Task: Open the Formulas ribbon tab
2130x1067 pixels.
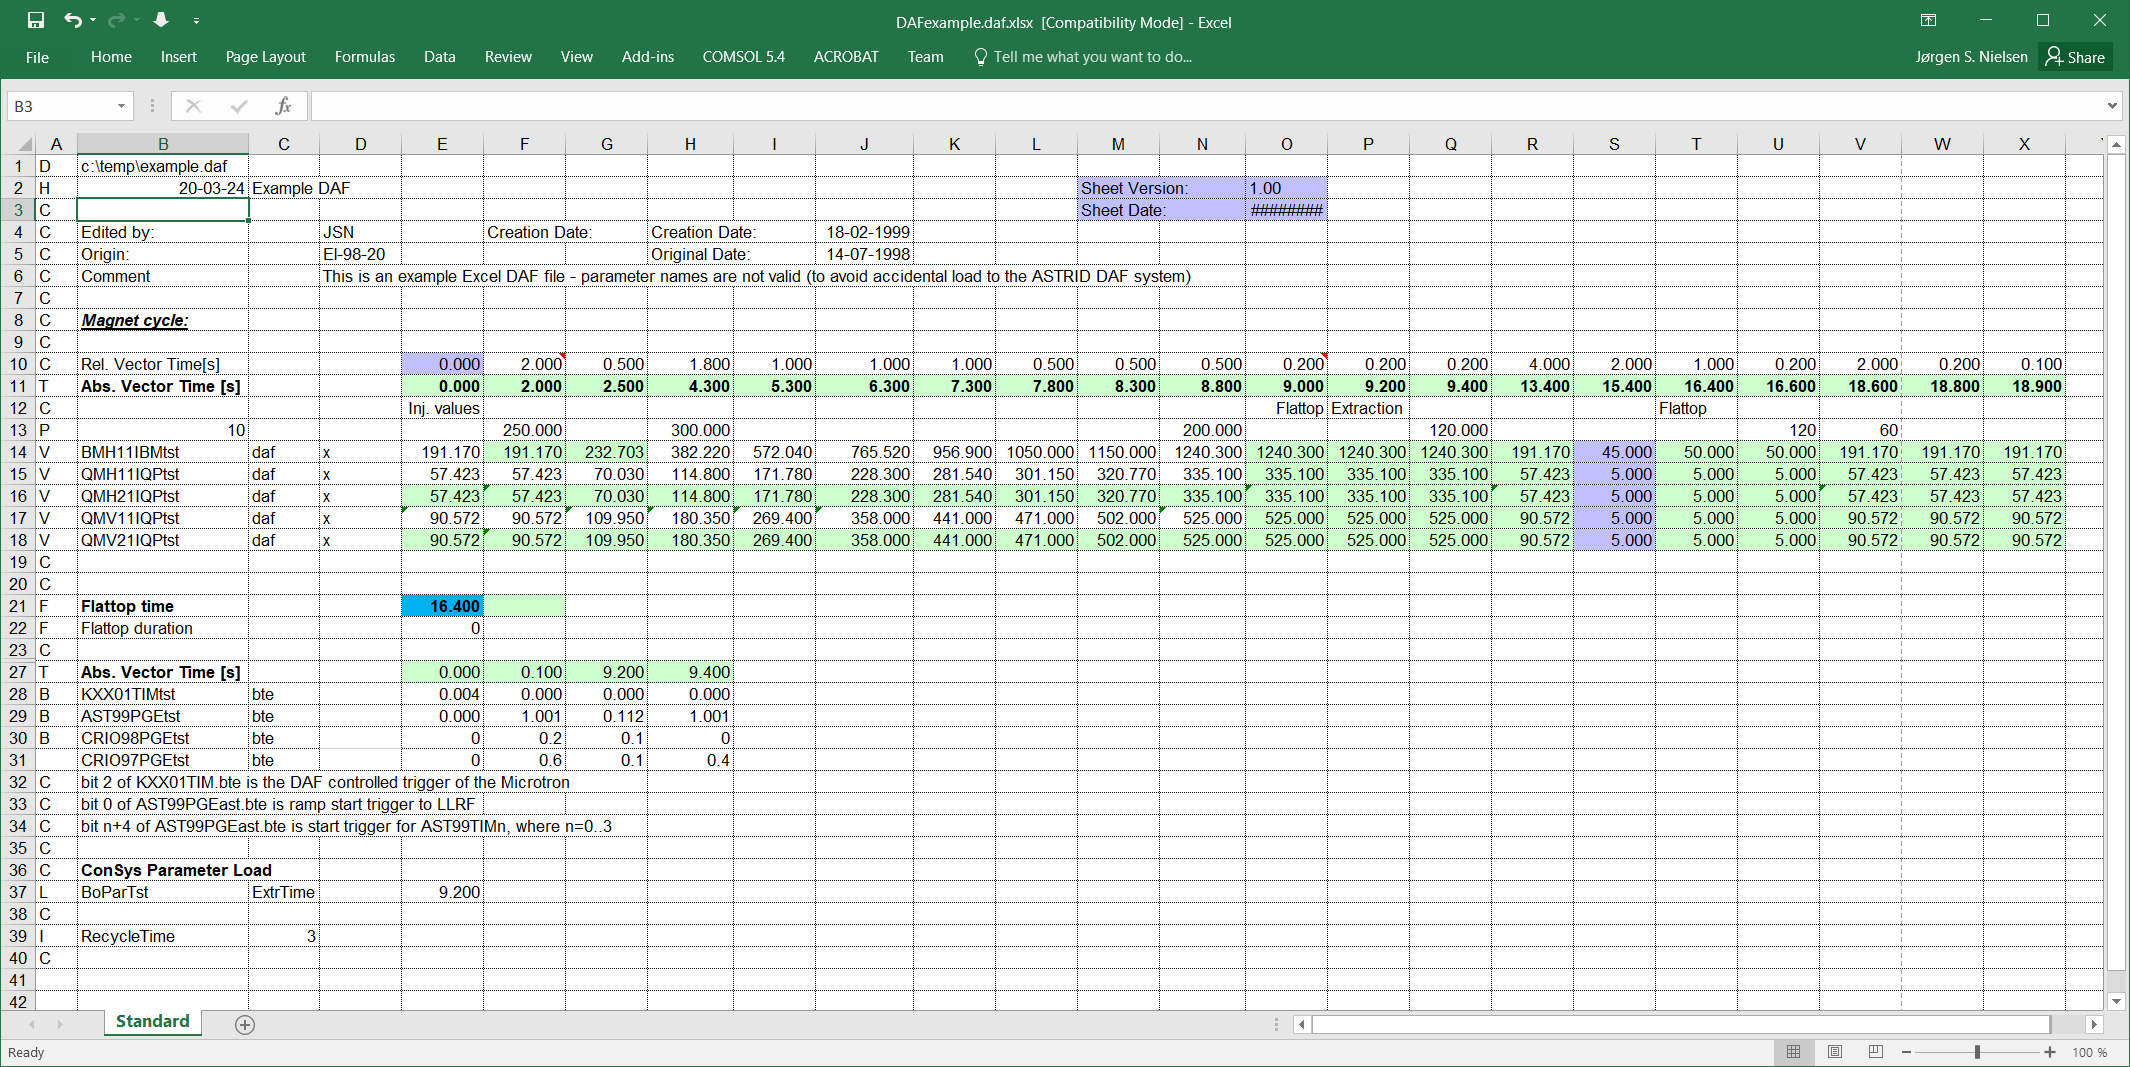Action: coord(364,57)
